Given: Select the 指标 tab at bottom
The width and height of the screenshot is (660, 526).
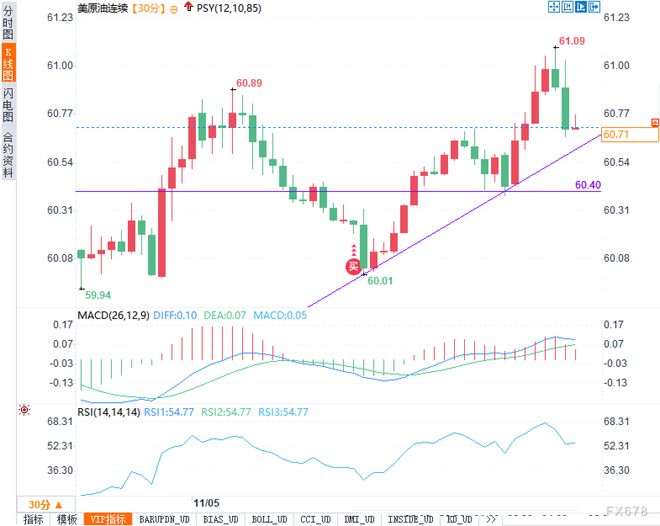Looking at the screenshot, I should pyautogui.click(x=34, y=519).
